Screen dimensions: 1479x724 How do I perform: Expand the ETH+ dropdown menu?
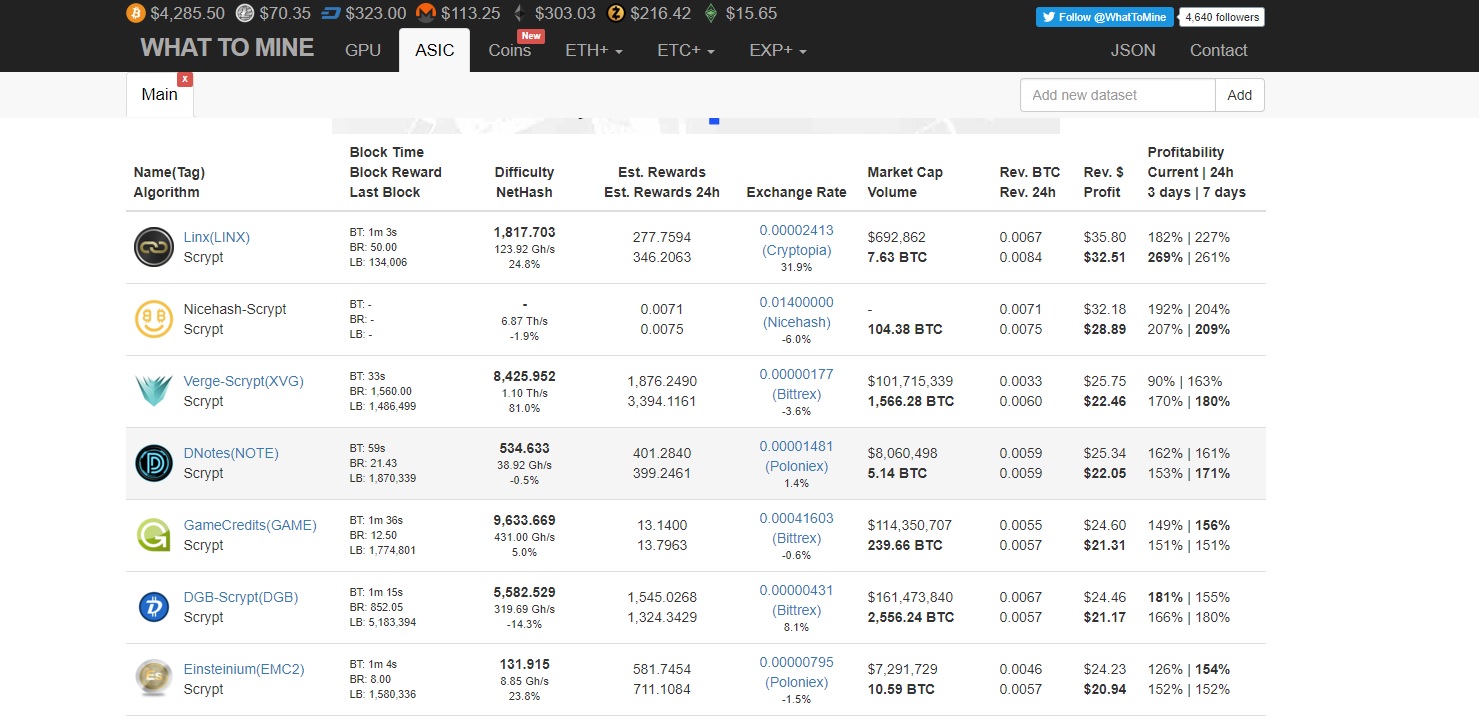tap(594, 50)
